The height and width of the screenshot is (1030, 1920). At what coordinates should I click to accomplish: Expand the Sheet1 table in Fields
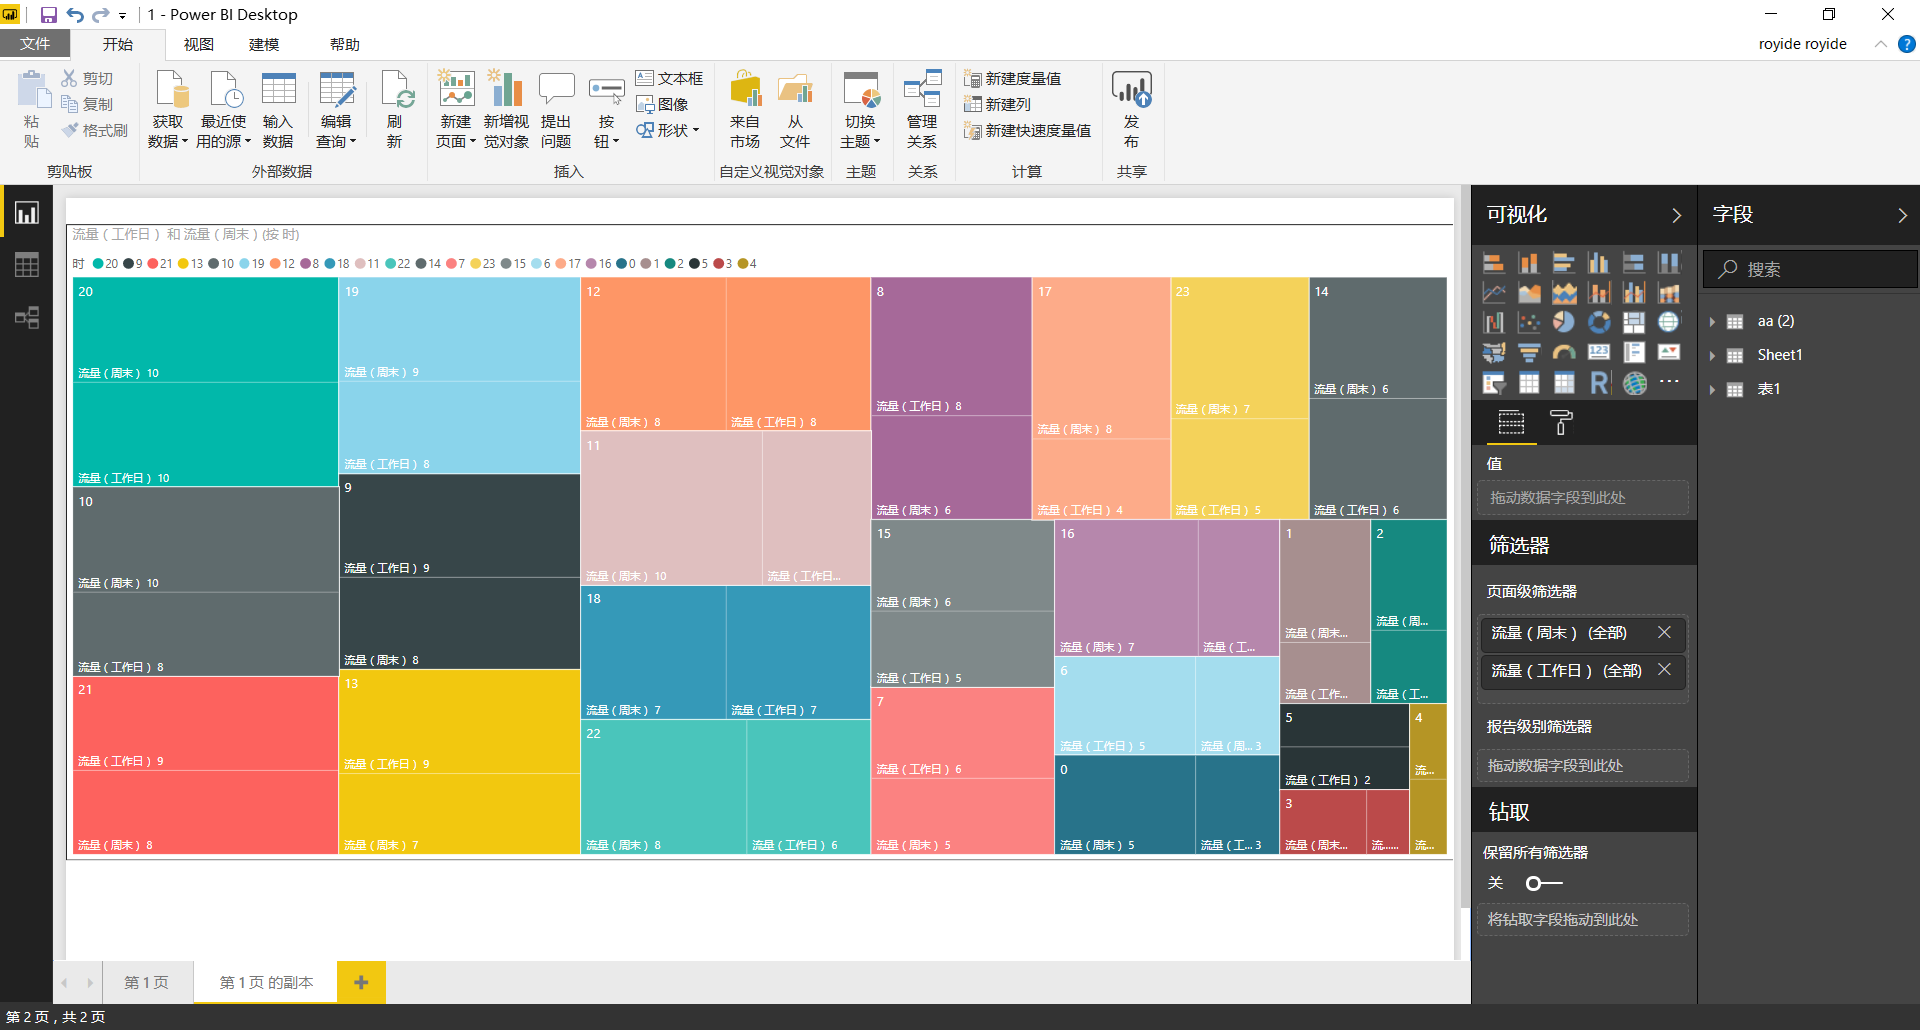[x=1712, y=356]
